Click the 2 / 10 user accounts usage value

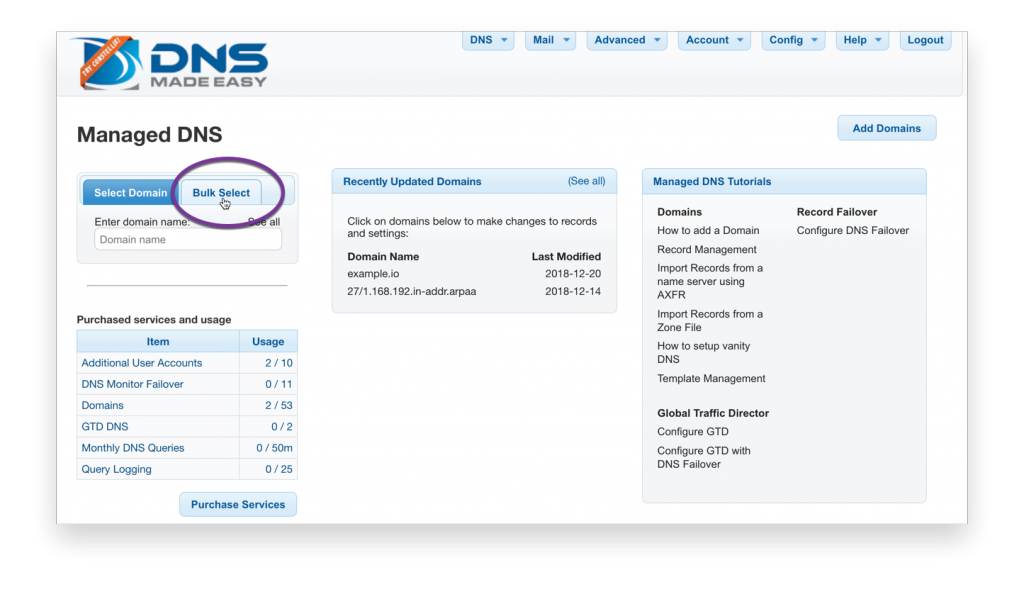(x=279, y=363)
